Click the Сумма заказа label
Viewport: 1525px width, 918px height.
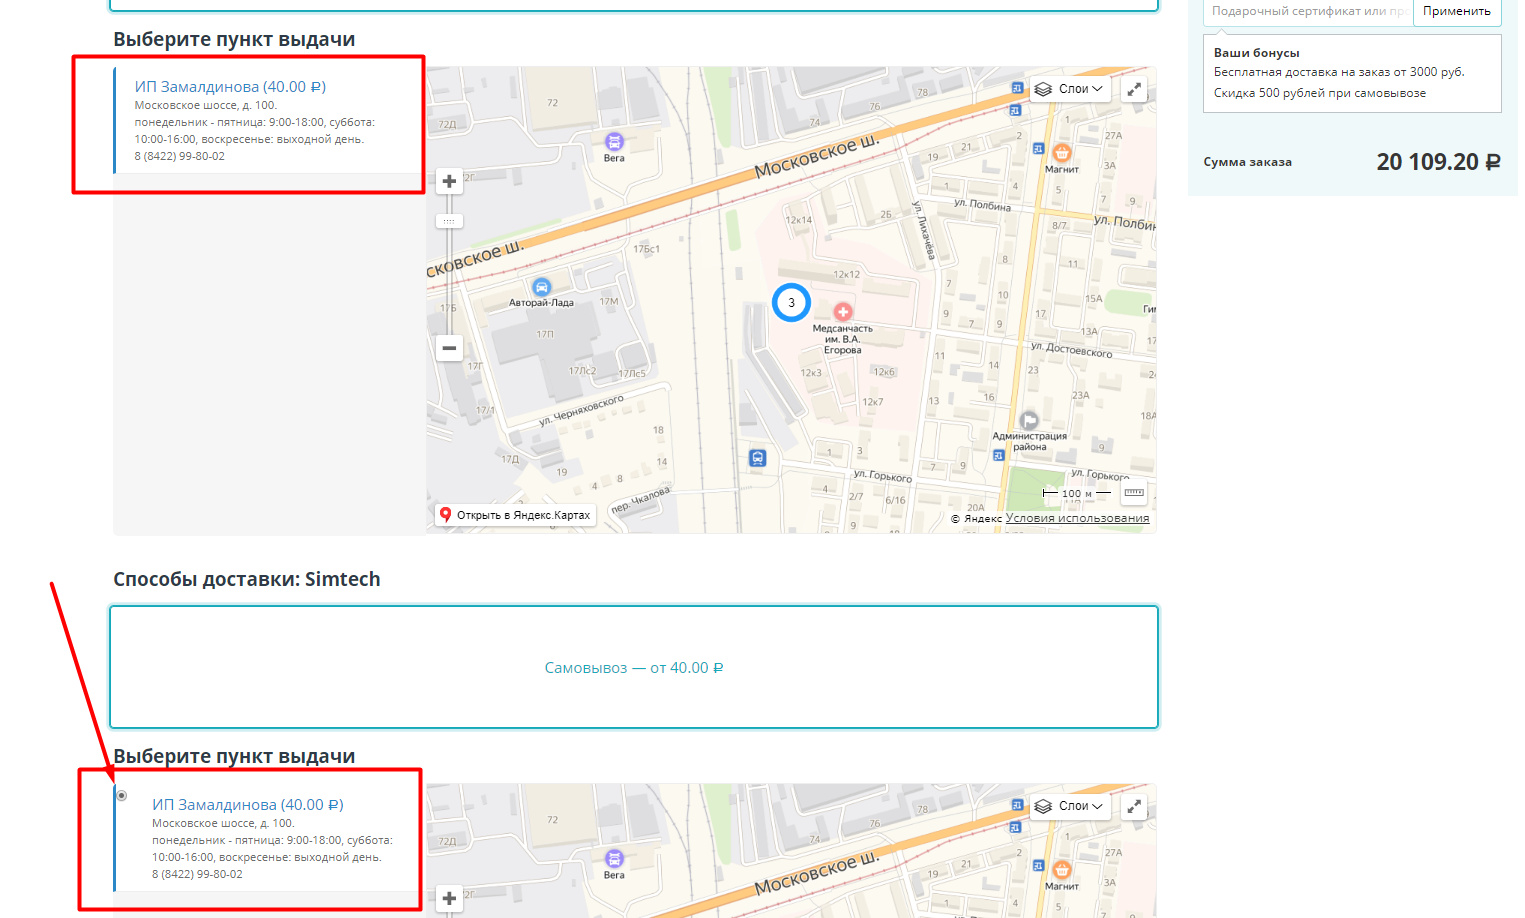1248,162
